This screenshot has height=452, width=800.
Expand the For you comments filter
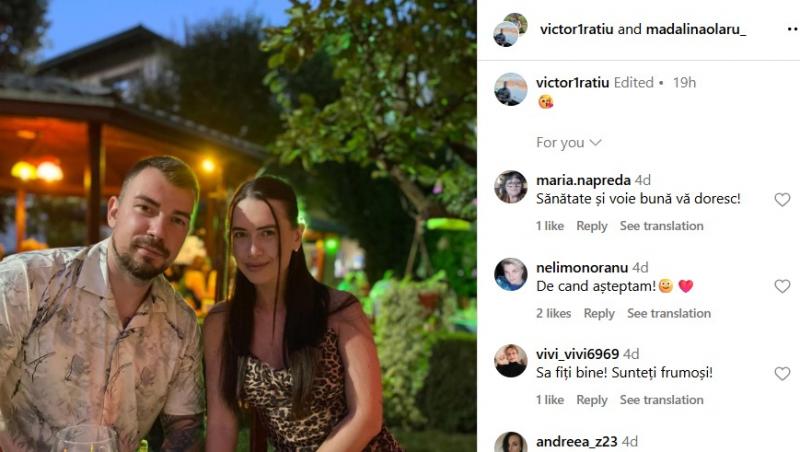tap(569, 142)
